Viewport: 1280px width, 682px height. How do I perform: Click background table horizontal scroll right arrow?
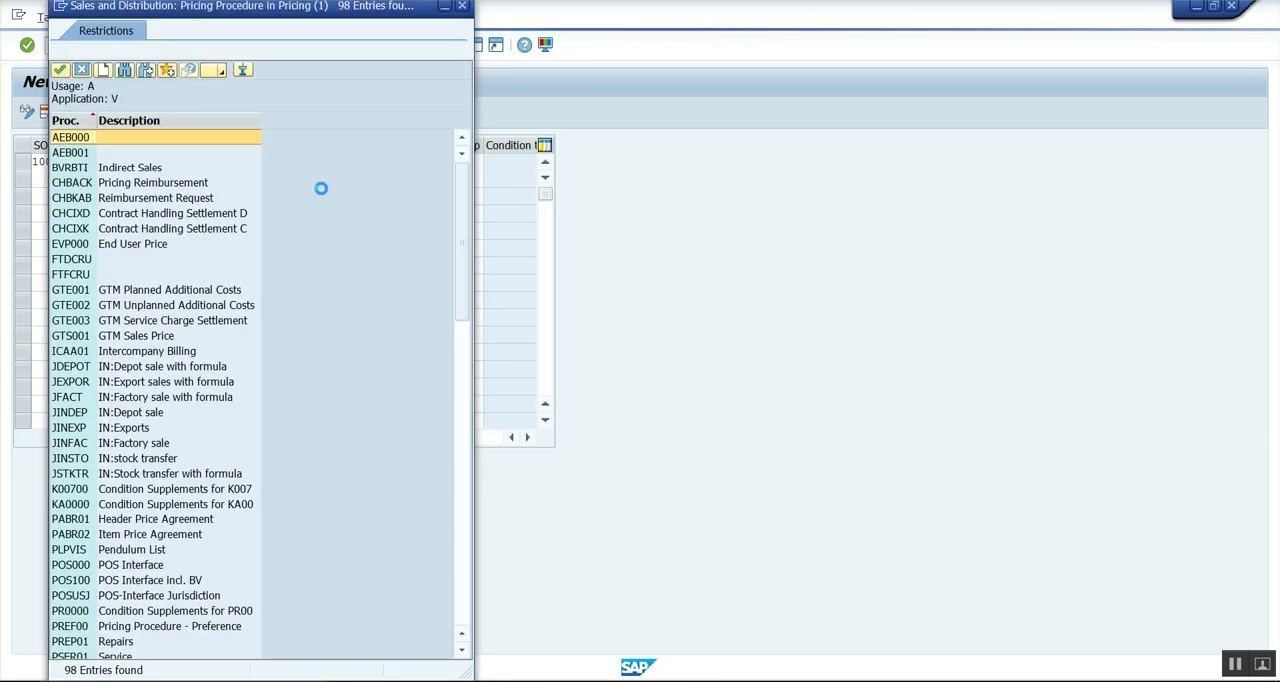(527, 437)
